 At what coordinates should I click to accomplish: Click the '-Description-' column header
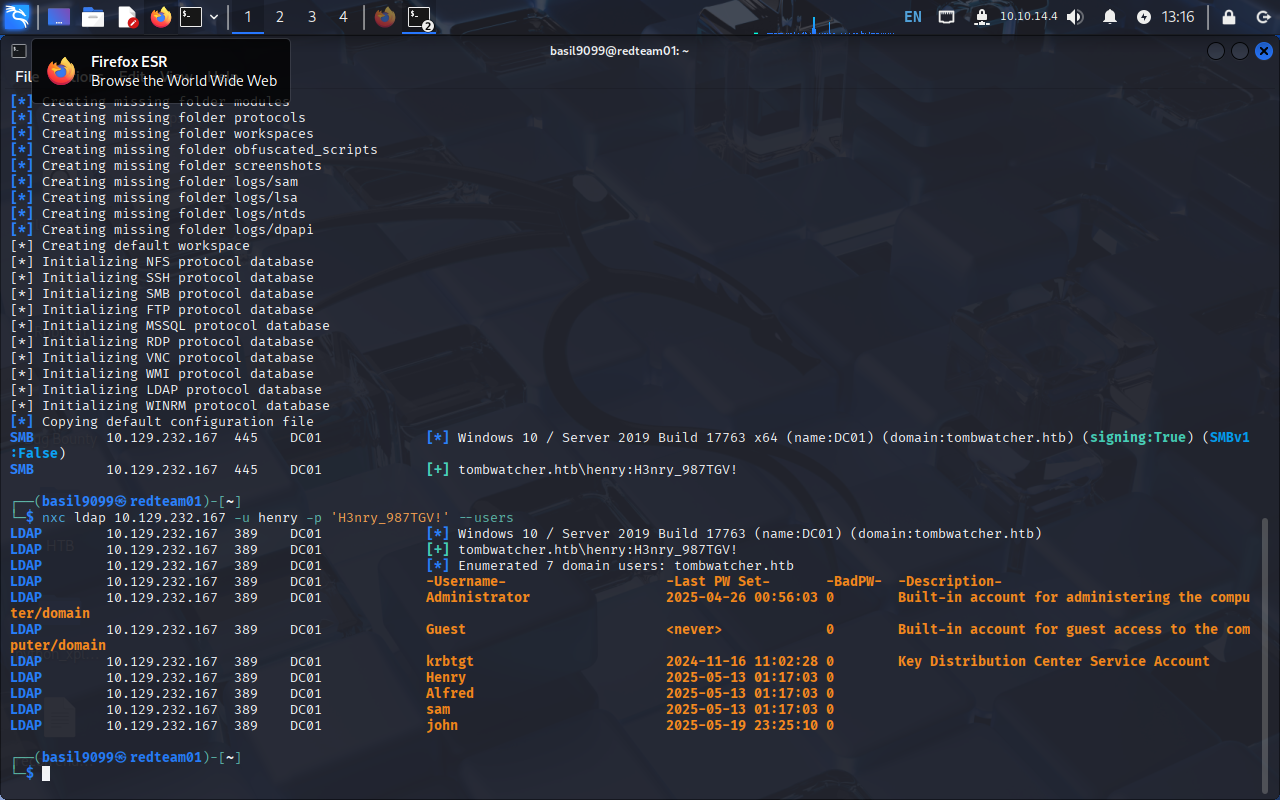[950, 581]
